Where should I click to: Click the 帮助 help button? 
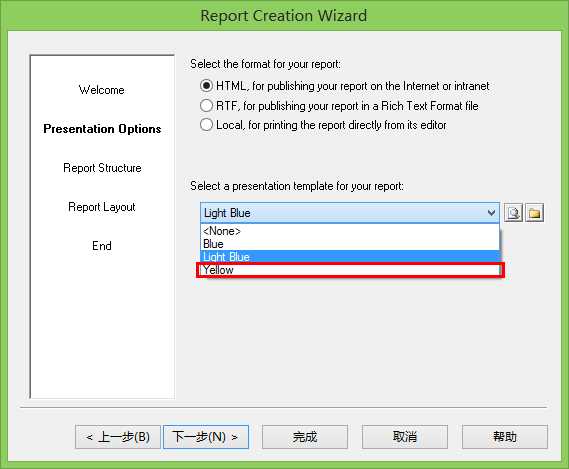(x=505, y=437)
